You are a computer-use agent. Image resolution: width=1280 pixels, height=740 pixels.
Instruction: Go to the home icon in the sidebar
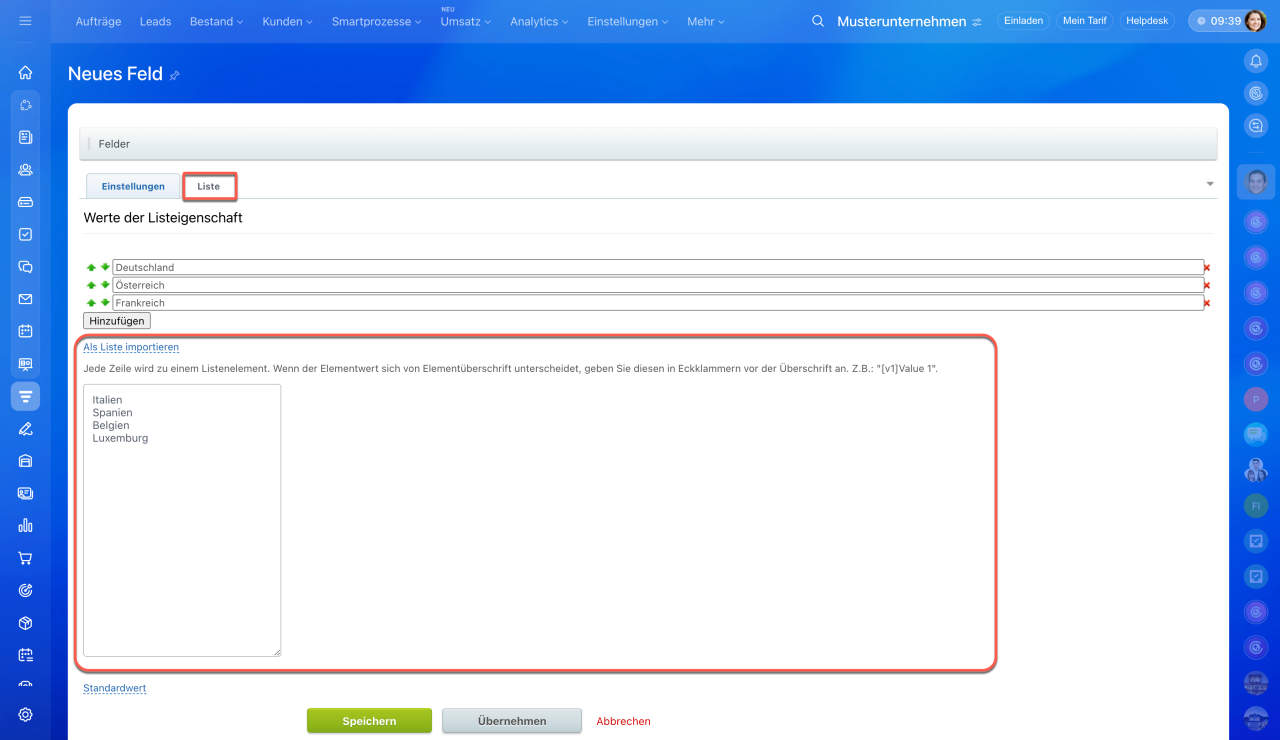click(26, 72)
